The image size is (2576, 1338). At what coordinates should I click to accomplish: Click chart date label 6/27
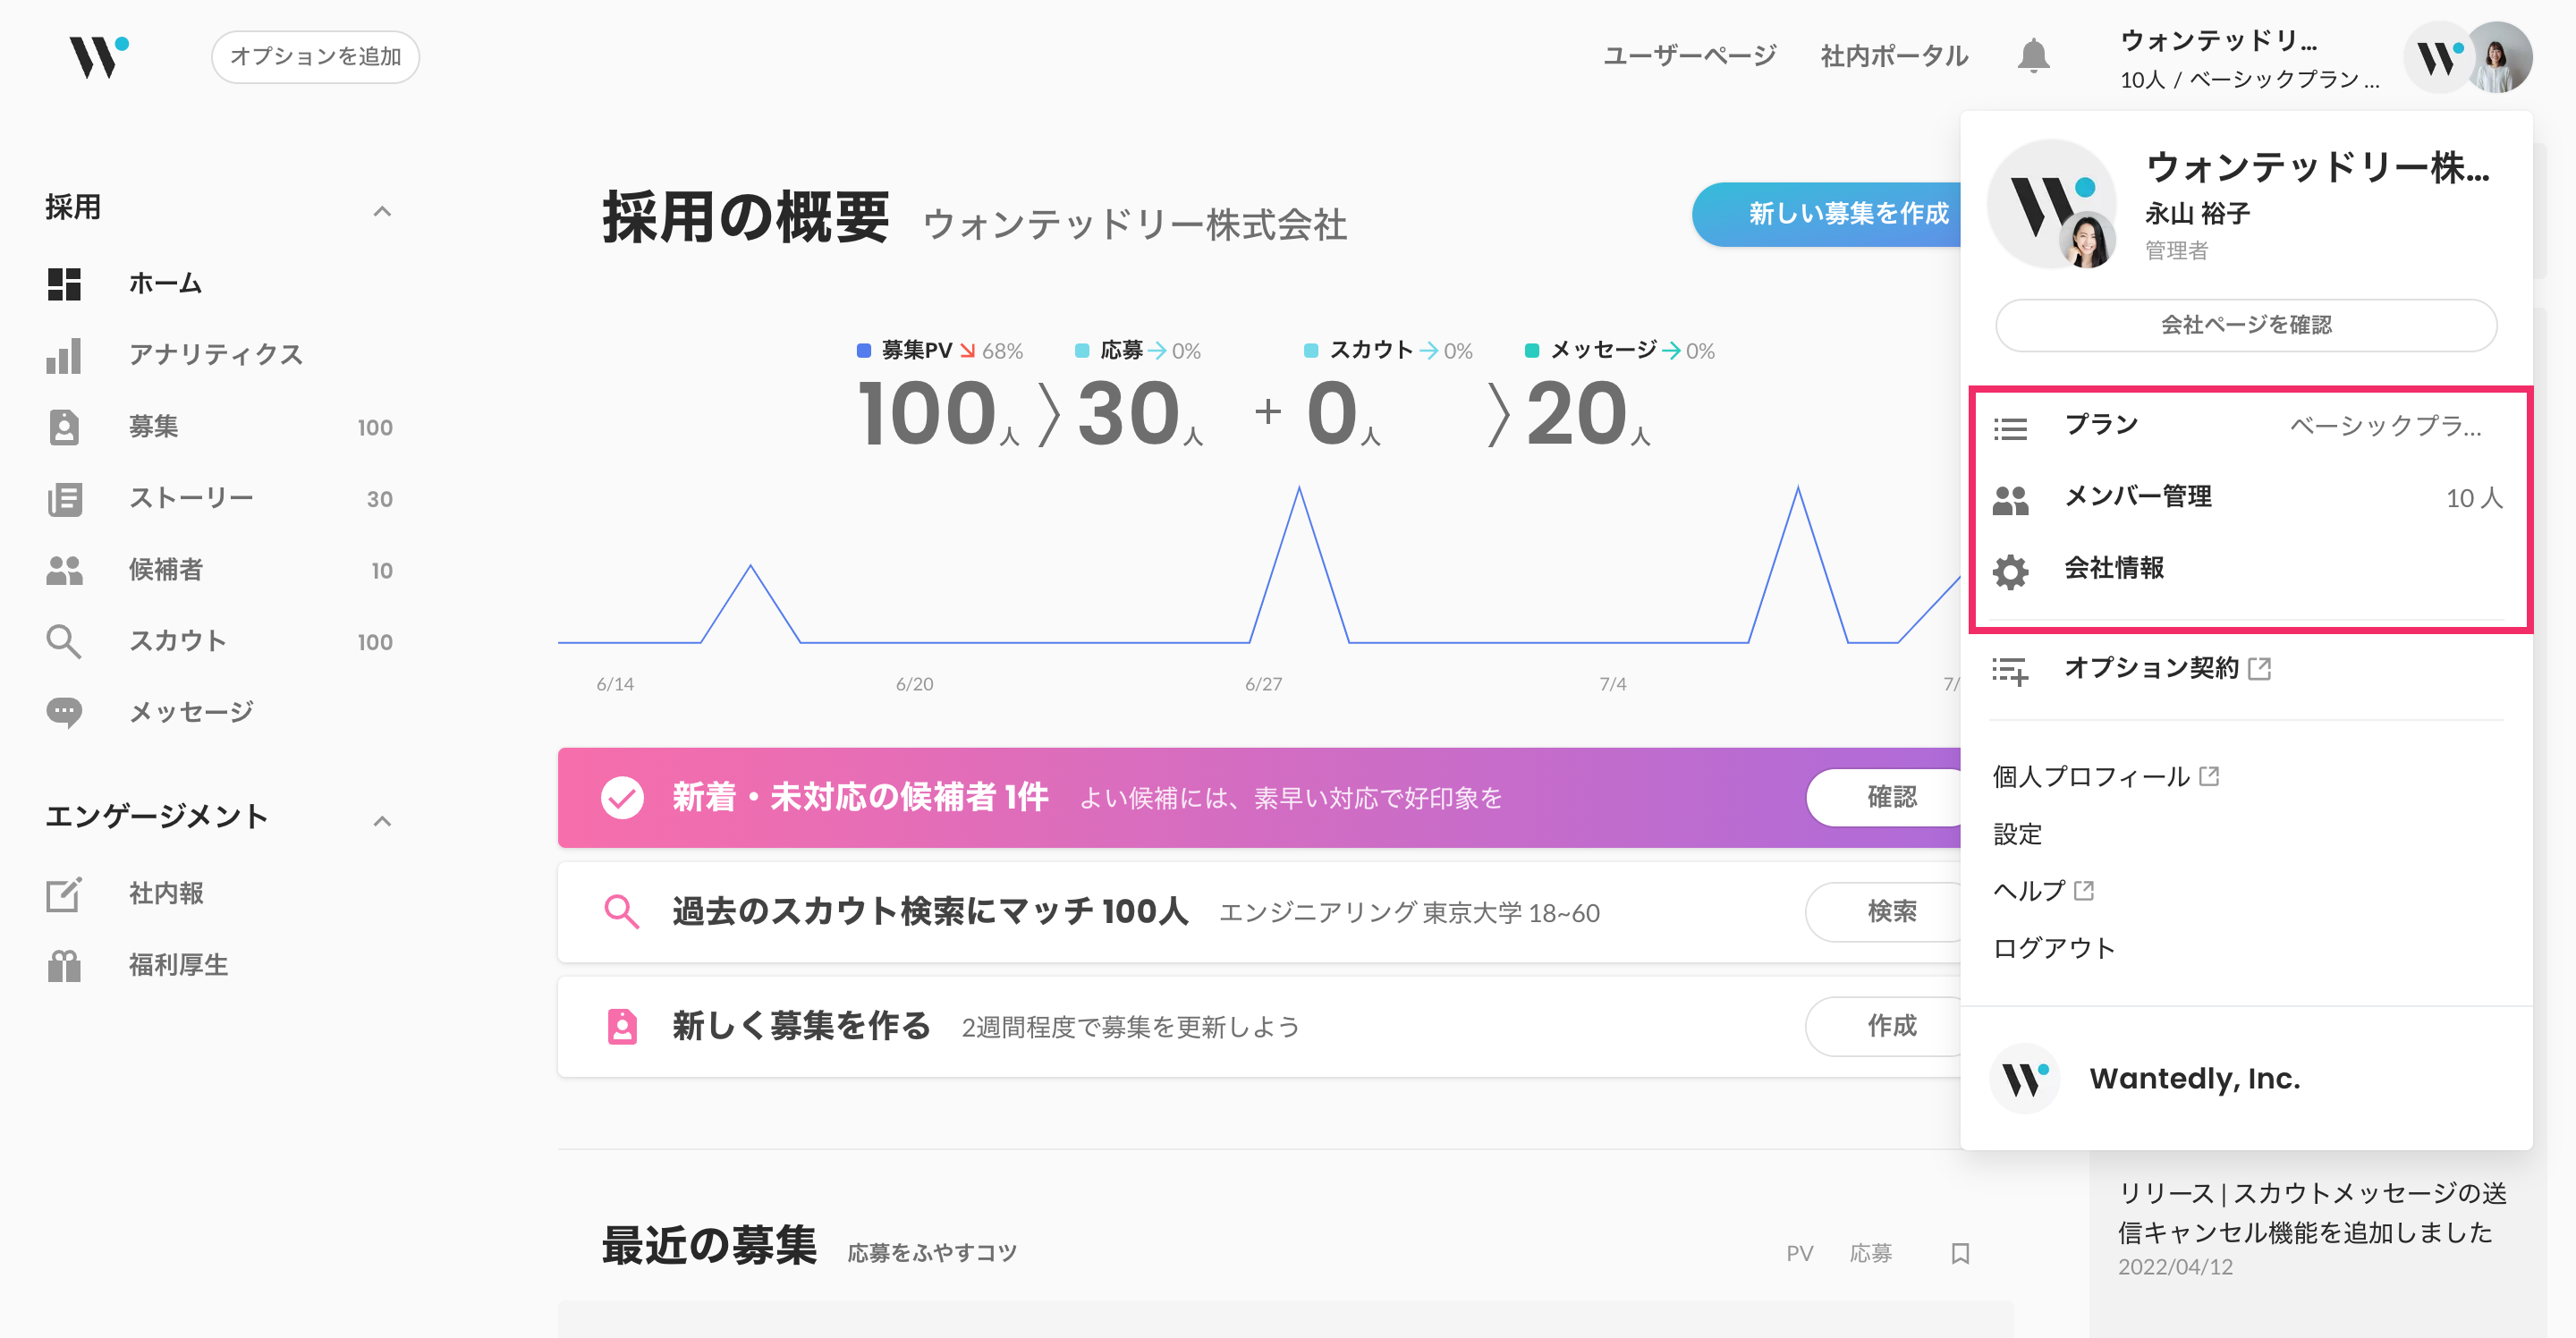[1263, 684]
